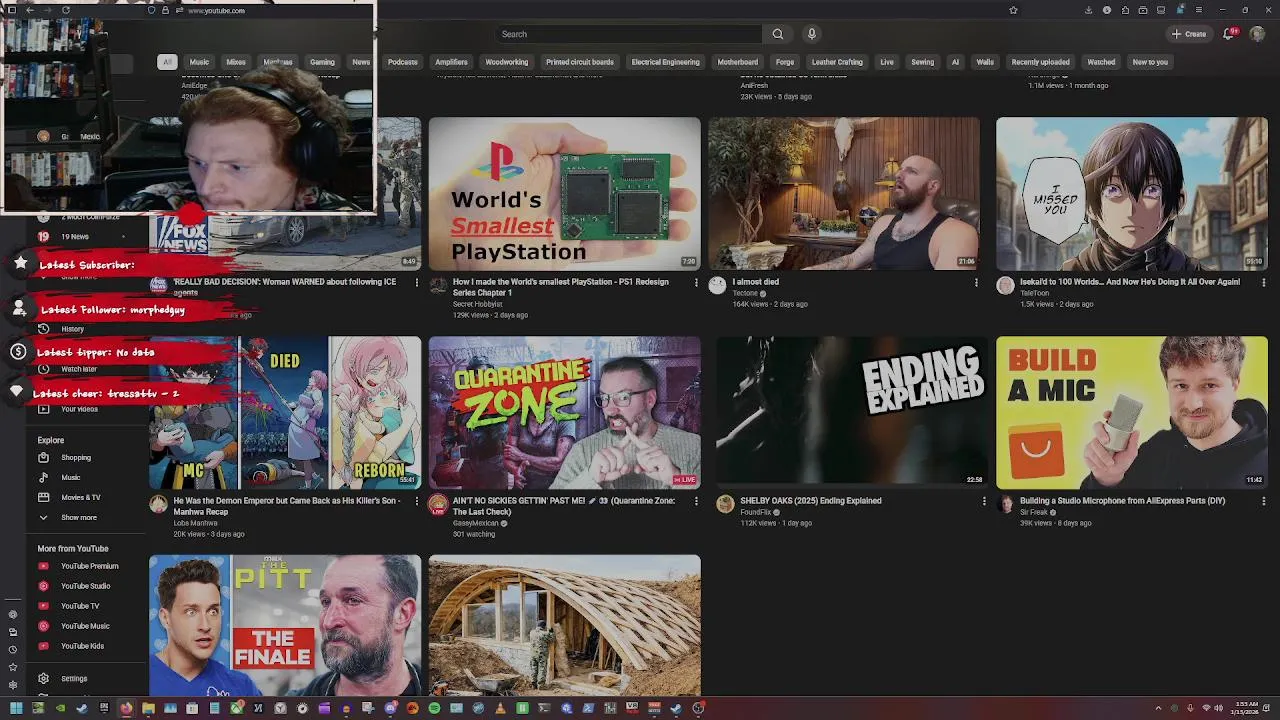Open the YouTube Studio icon
Viewport: 1280px width, 720px height.
click(x=43, y=586)
